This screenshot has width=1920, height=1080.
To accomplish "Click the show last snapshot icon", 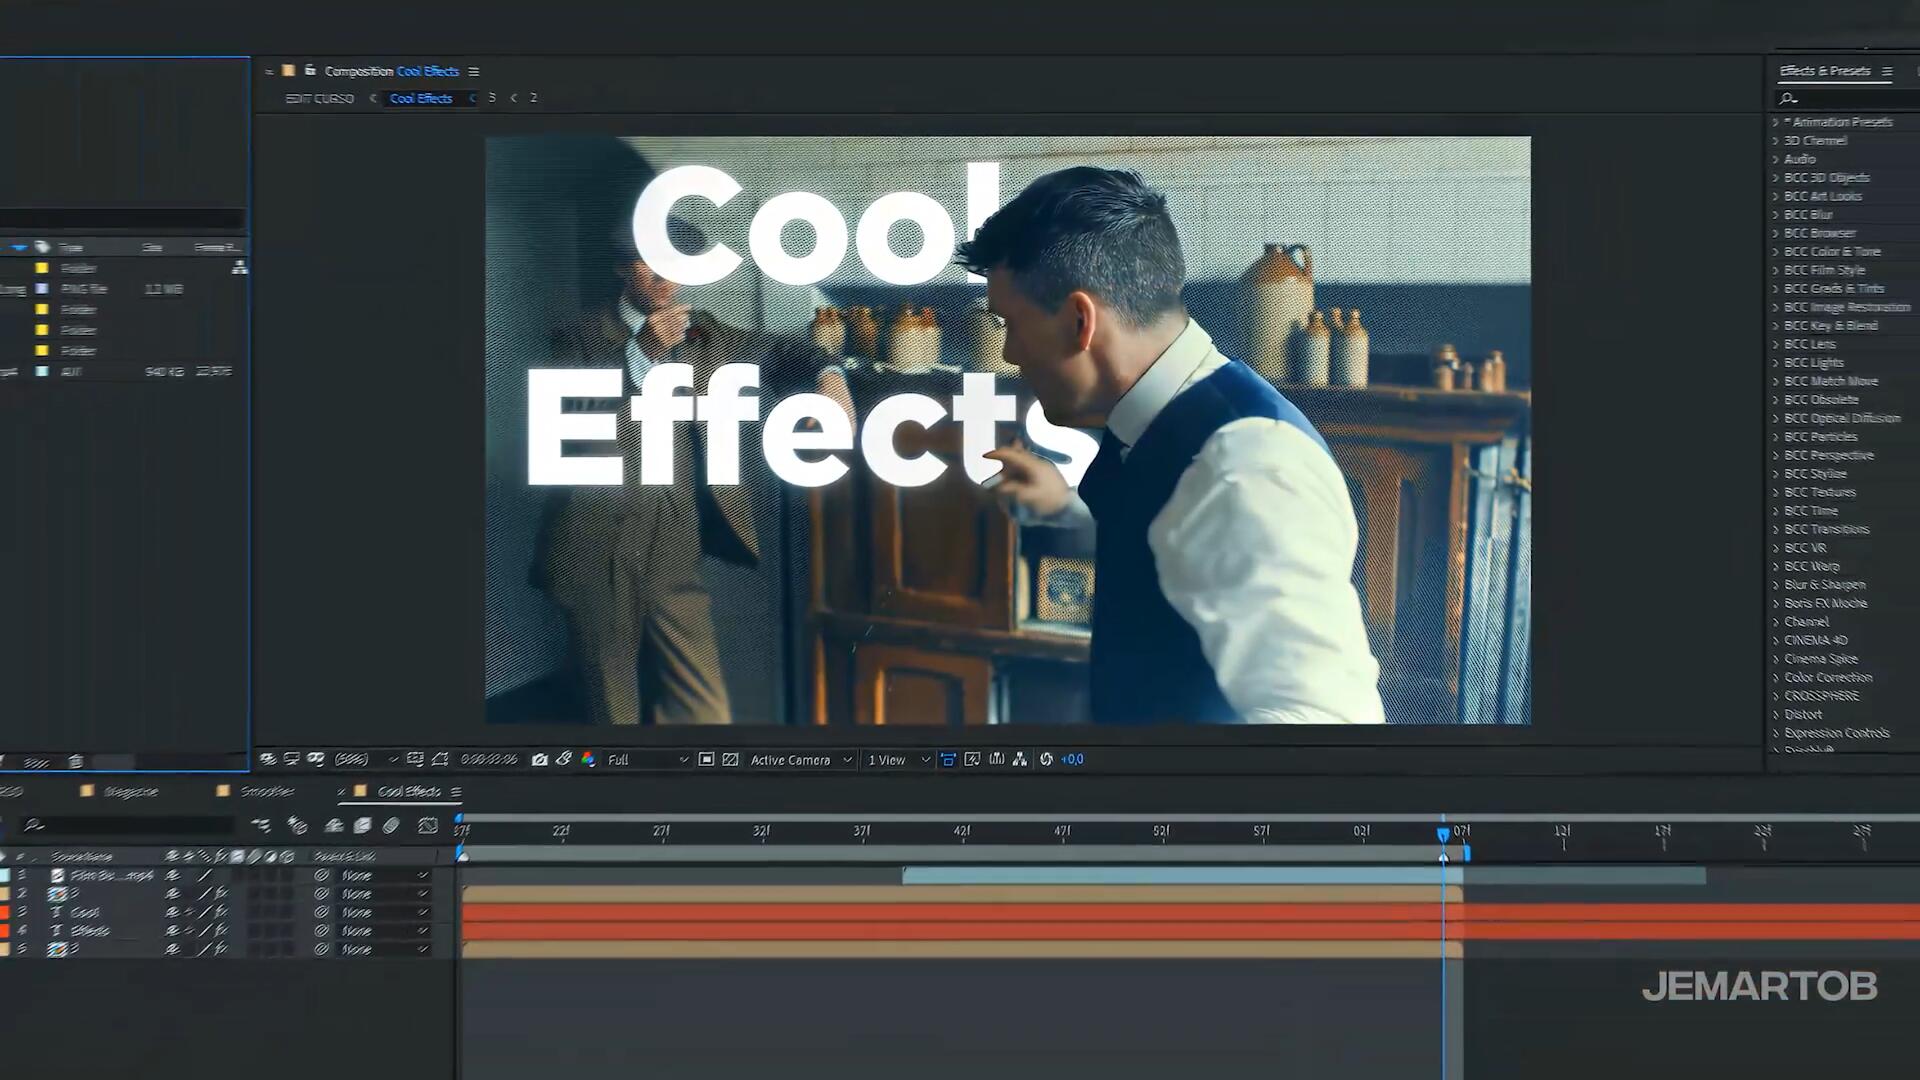I will (x=564, y=760).
